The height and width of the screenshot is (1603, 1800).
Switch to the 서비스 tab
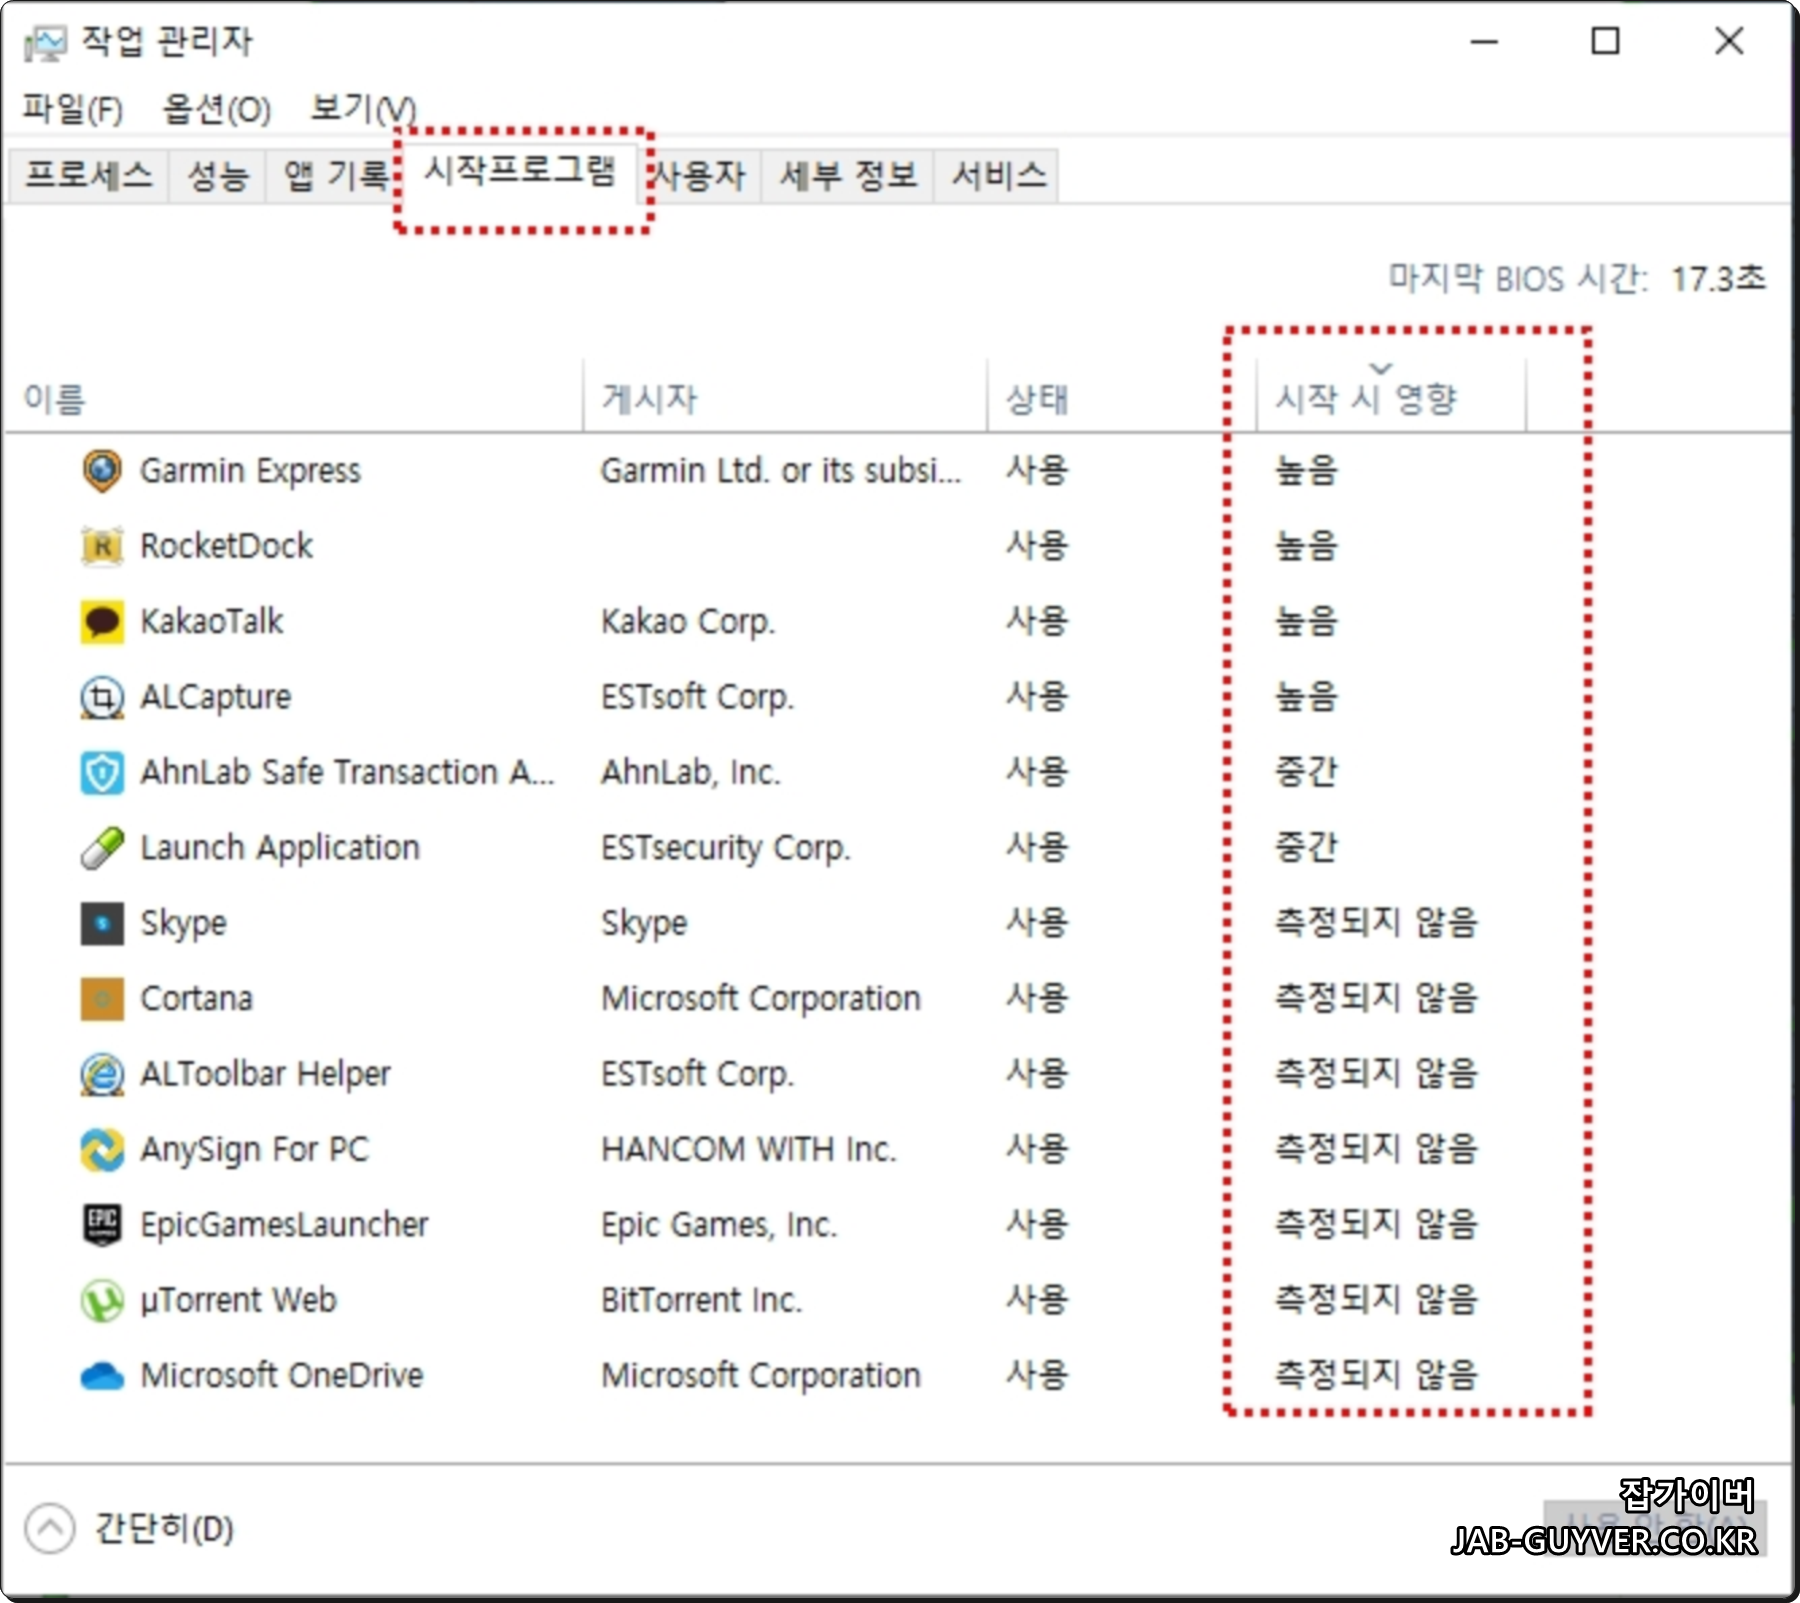998,175
